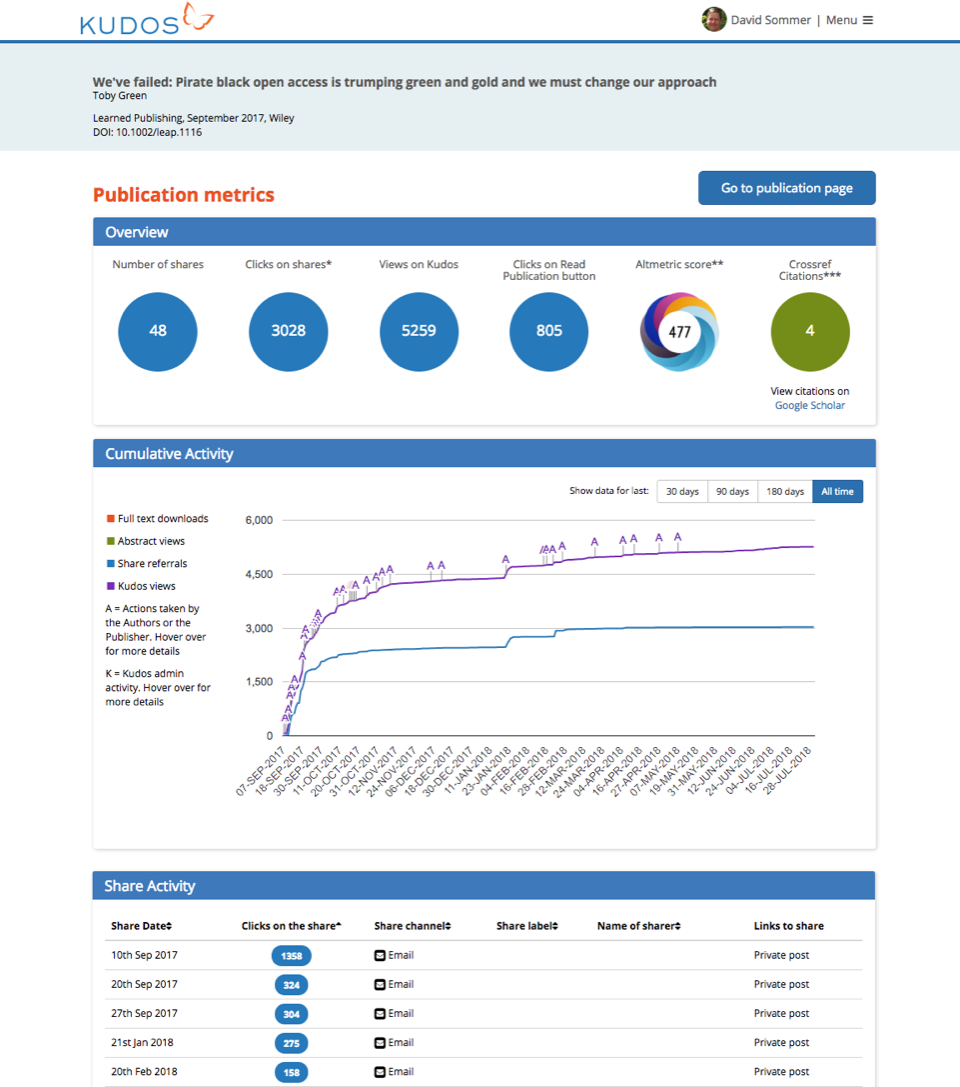Click the 1358 clicks badge for 10th Sep share
This screenshot has width=960, height=1087.
coord(290,955)
